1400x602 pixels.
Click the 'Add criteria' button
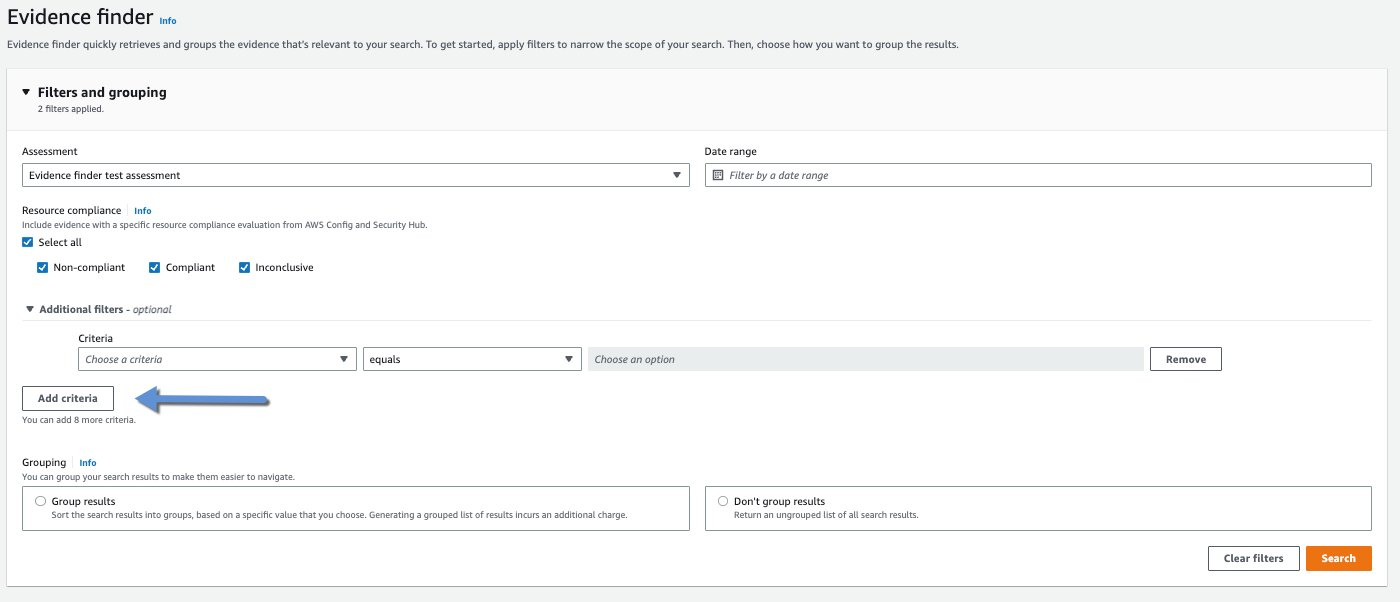coord(68,398)
